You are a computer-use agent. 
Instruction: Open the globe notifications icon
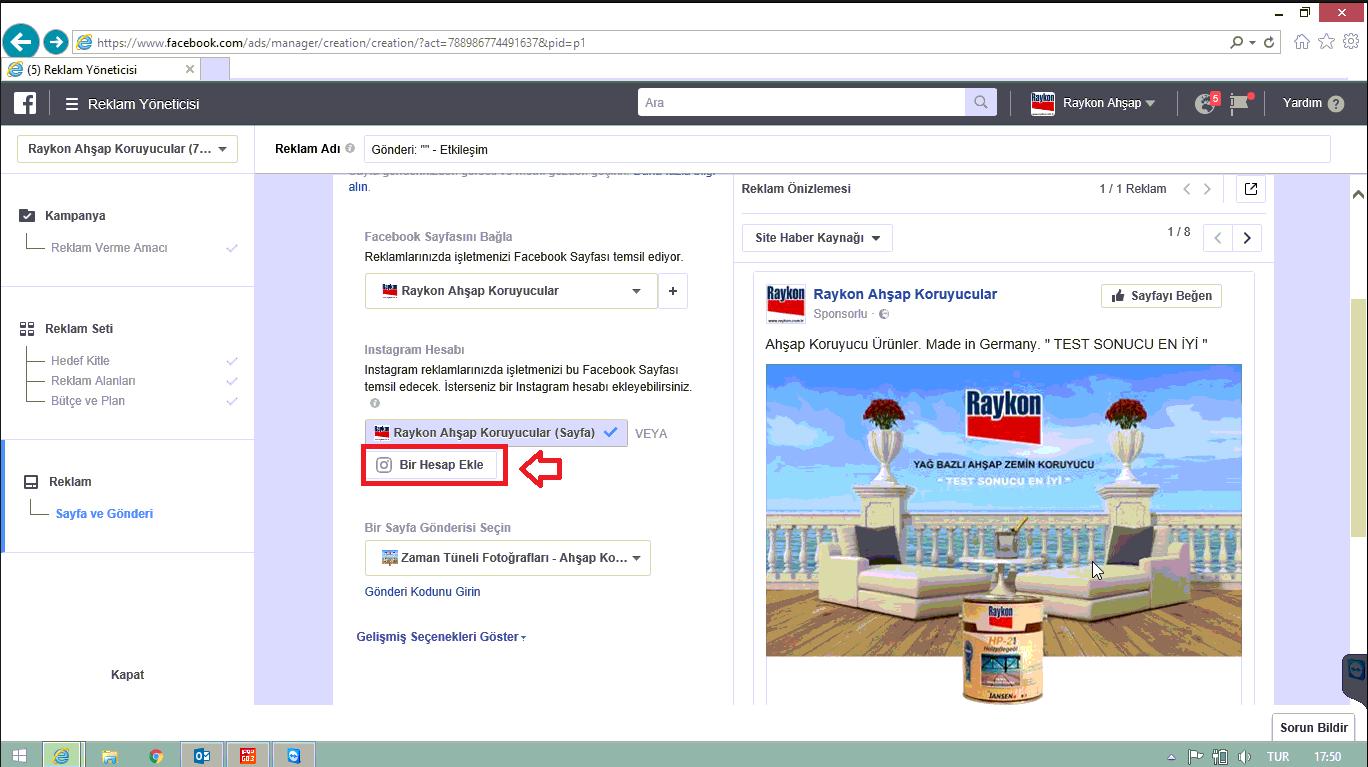coord(1205,103)
